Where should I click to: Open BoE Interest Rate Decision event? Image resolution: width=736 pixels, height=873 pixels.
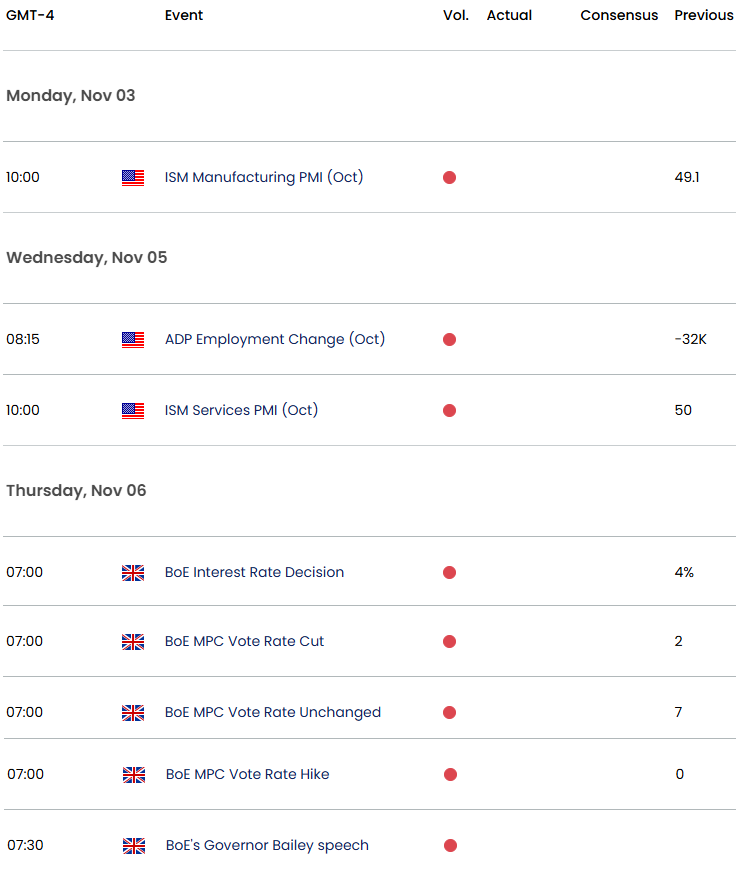click(x=254, y=572)
